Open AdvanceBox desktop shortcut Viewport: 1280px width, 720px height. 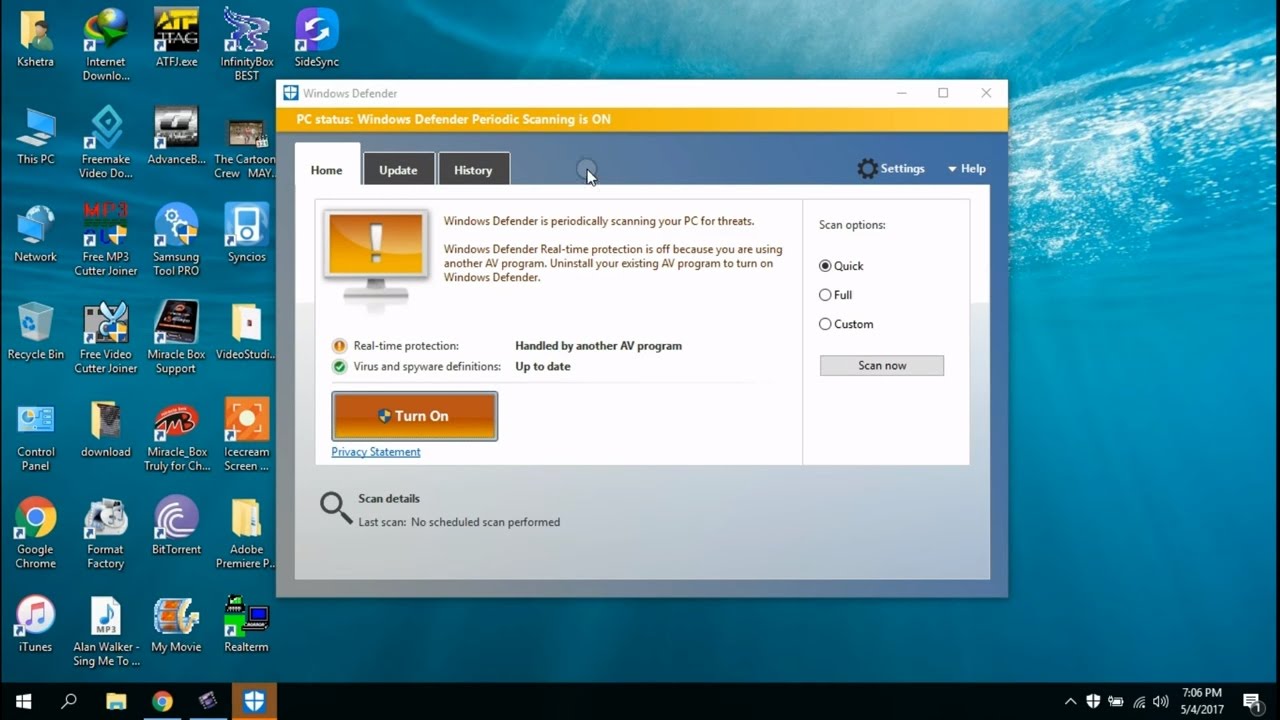(x=176, y=135)
